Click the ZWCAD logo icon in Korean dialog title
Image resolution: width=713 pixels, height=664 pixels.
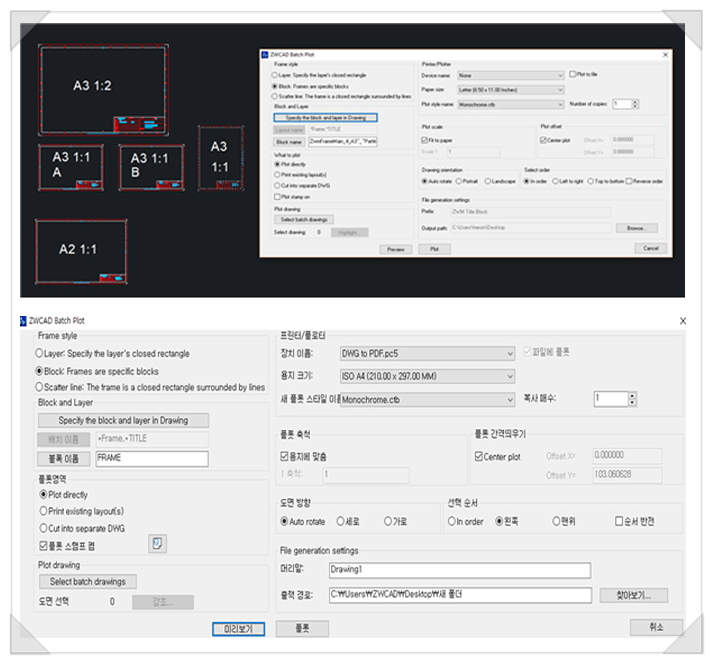coord(23,321)
